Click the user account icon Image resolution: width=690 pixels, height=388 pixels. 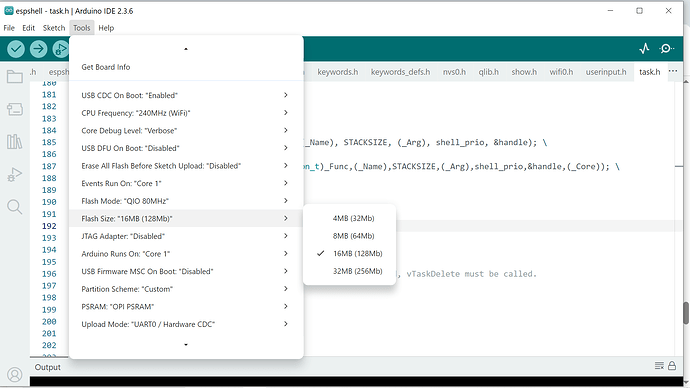(x=15, y=375)
